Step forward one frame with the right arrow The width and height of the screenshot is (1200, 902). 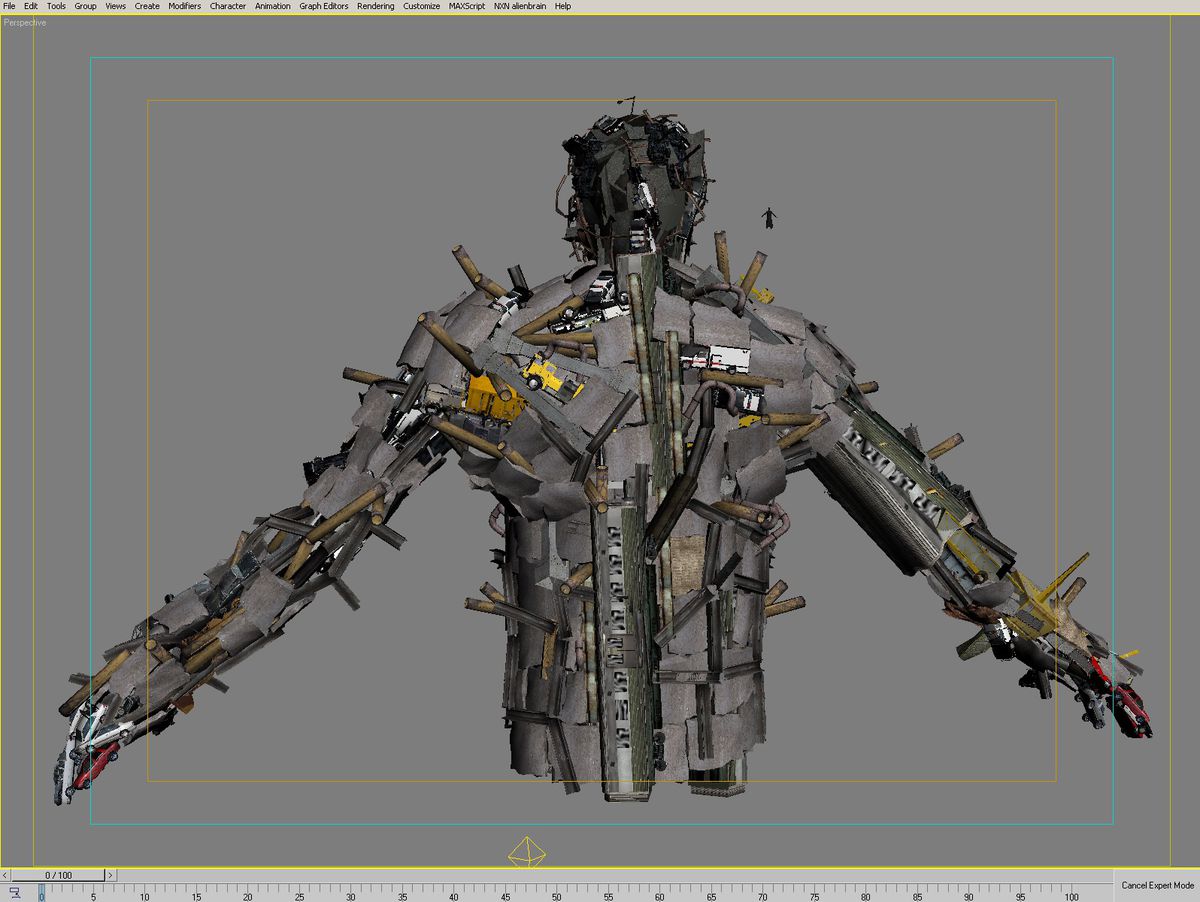pos(111,874)
